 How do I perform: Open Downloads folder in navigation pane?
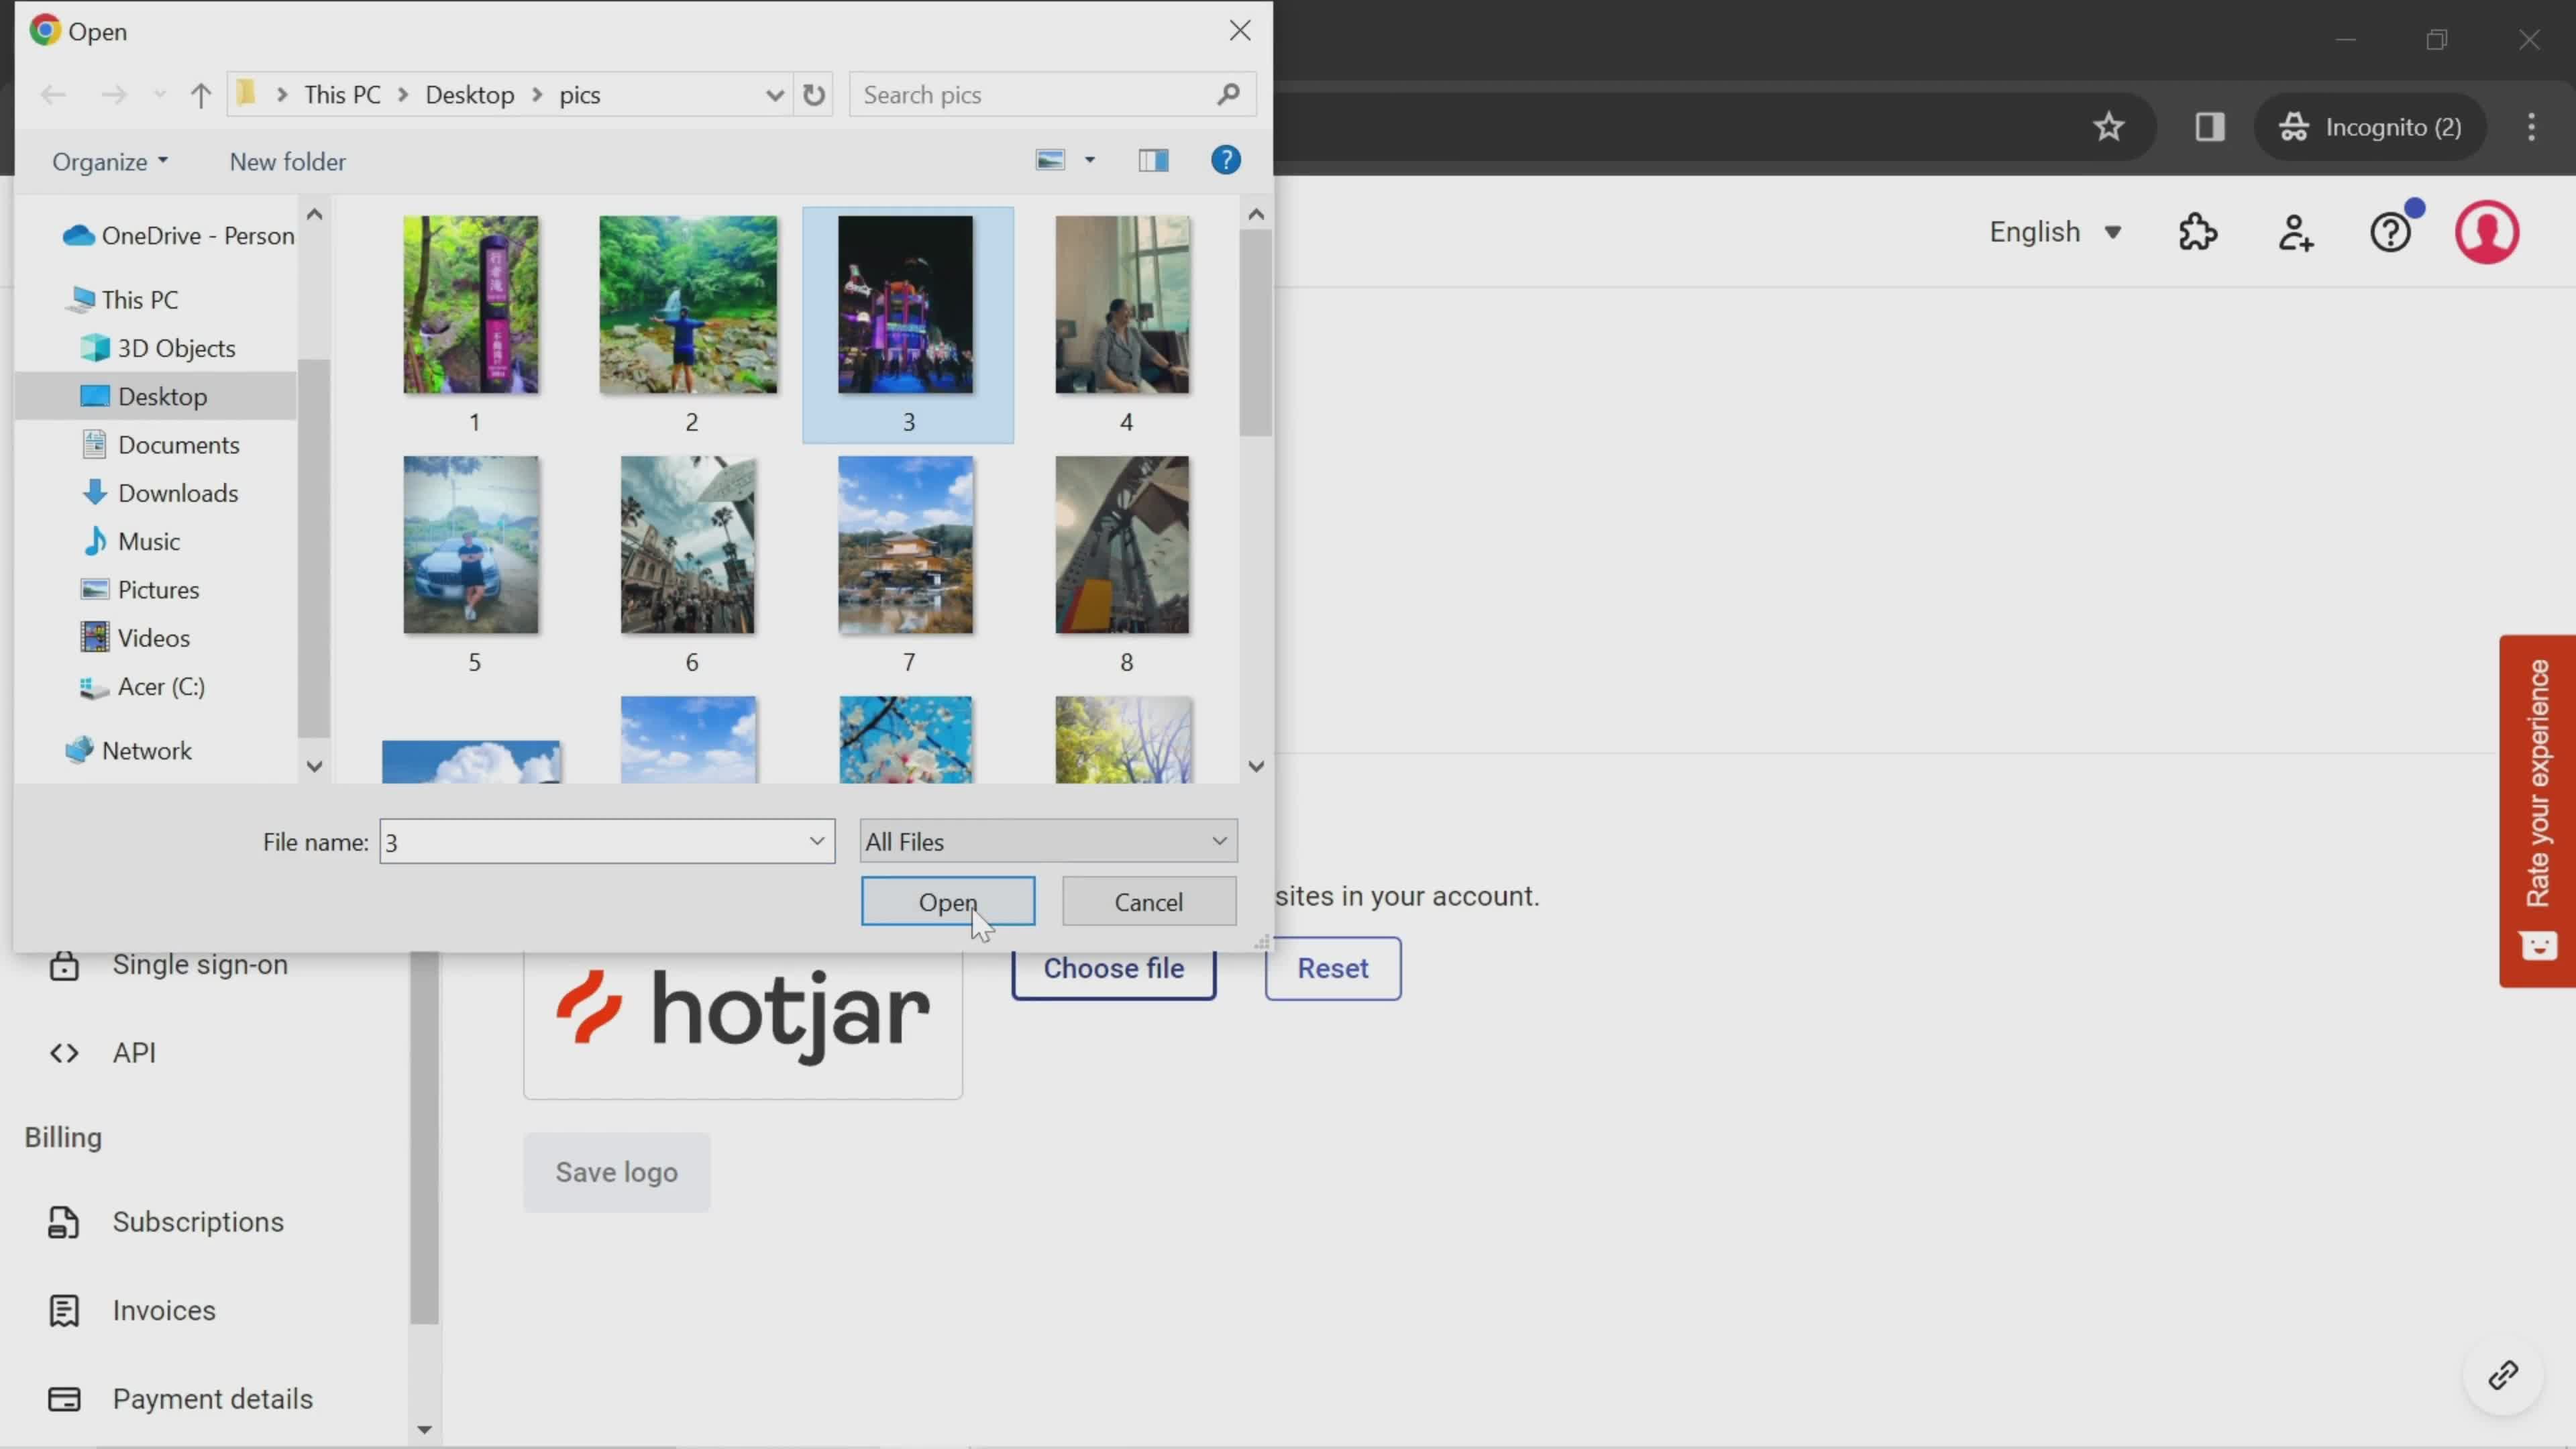tap(160, 493)
